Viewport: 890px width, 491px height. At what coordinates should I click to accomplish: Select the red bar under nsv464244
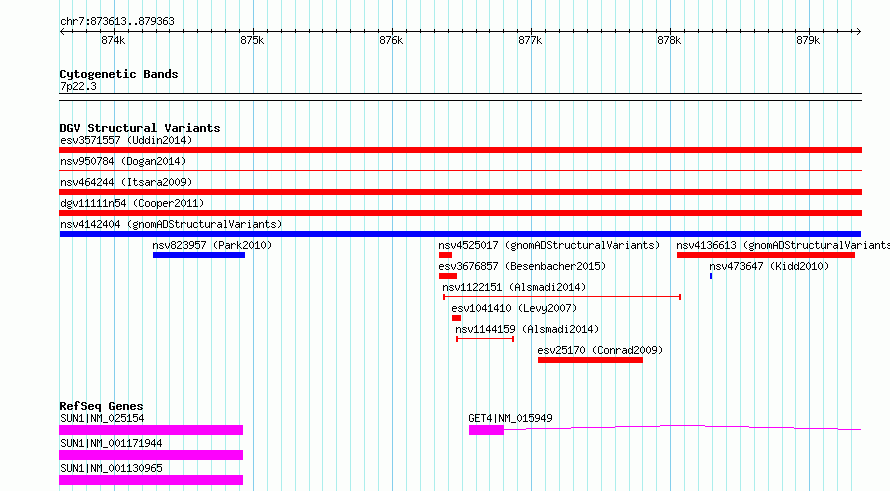460,192
